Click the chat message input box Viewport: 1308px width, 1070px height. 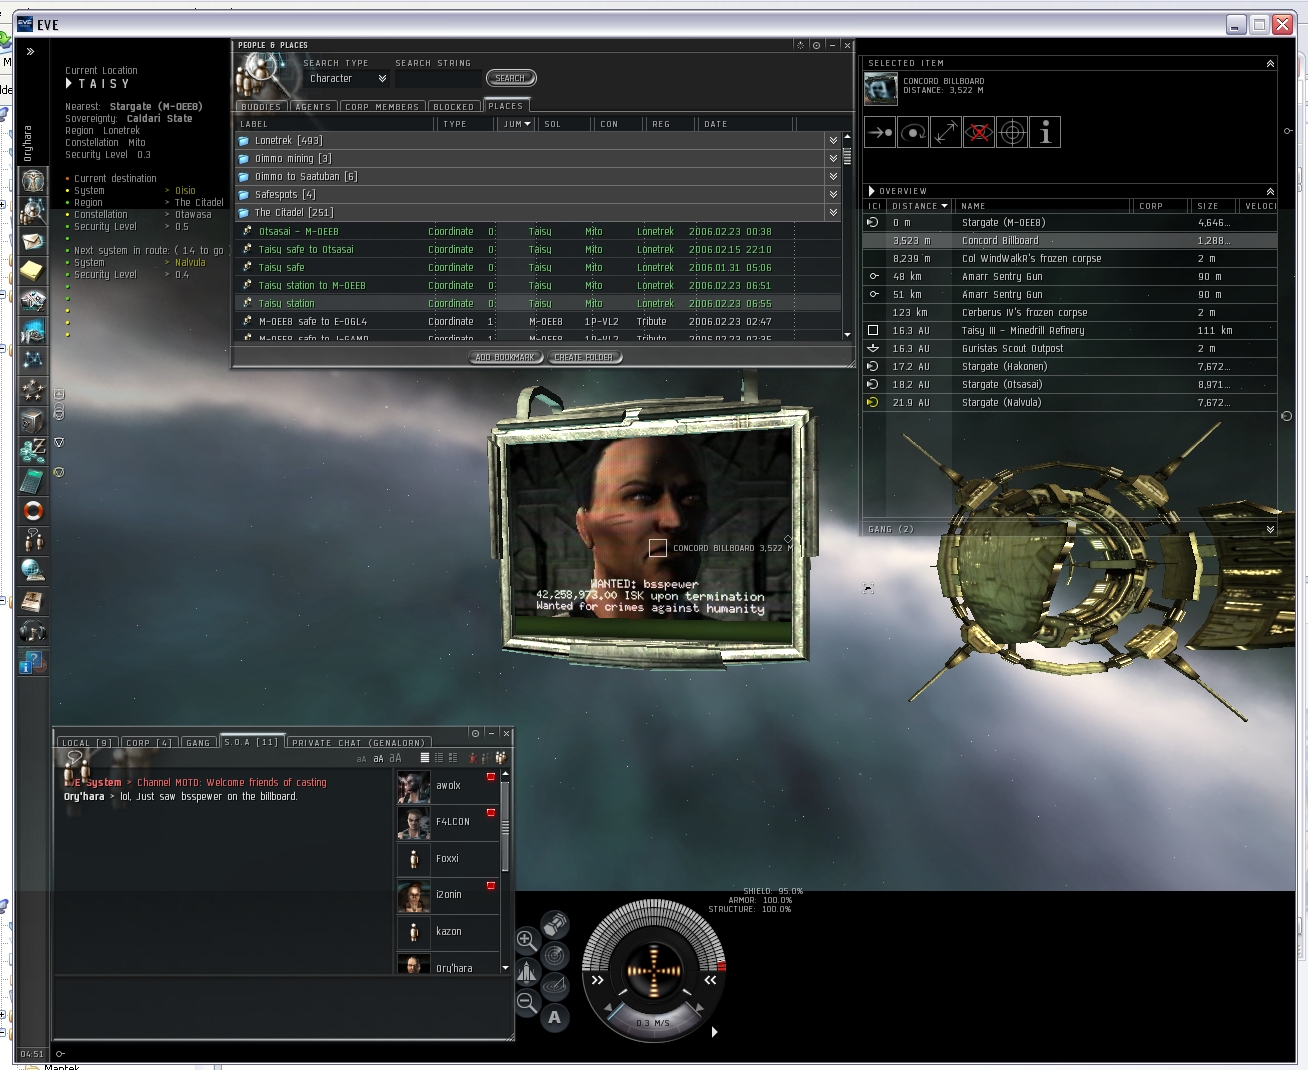[x=283, y=1007]
